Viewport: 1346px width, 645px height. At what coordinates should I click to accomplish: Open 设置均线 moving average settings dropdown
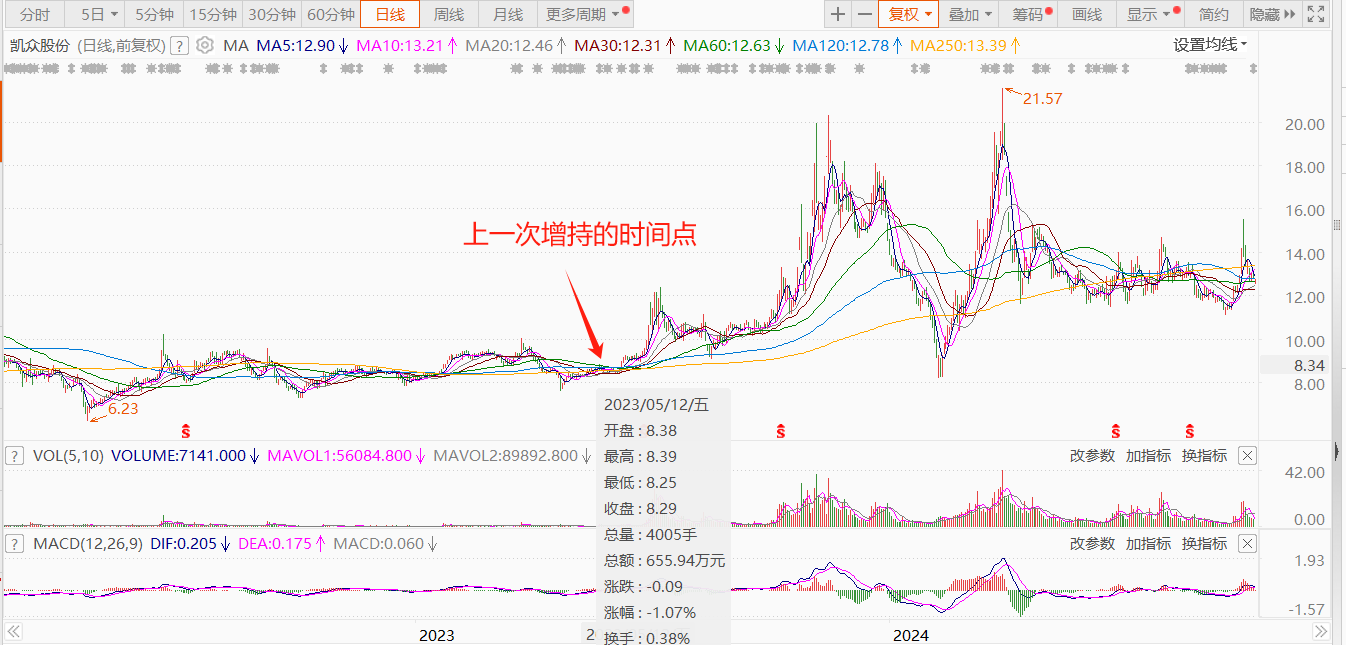(x=1210, y=45)
